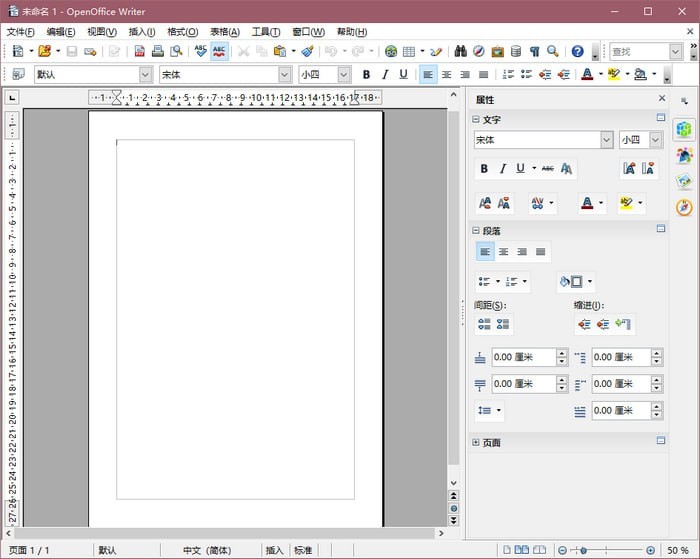Open the 小四 font size dropdown in sidebar
This screenshot has height=559, width=700.
click(x=655, y=140)
